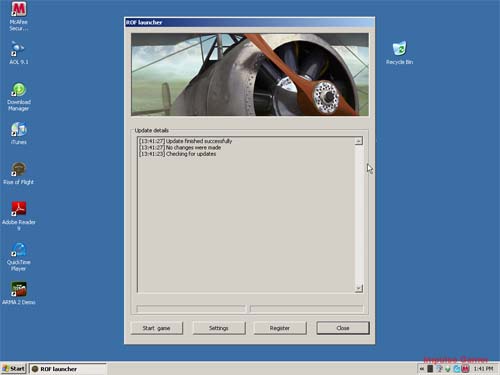500x375 pixels.
Task: Click the update log scroll-down arrow
Action: [359, 288]
